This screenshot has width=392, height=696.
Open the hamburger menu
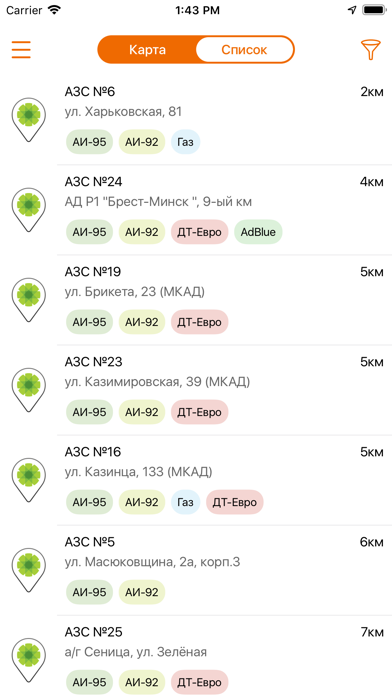click(21, 49)
